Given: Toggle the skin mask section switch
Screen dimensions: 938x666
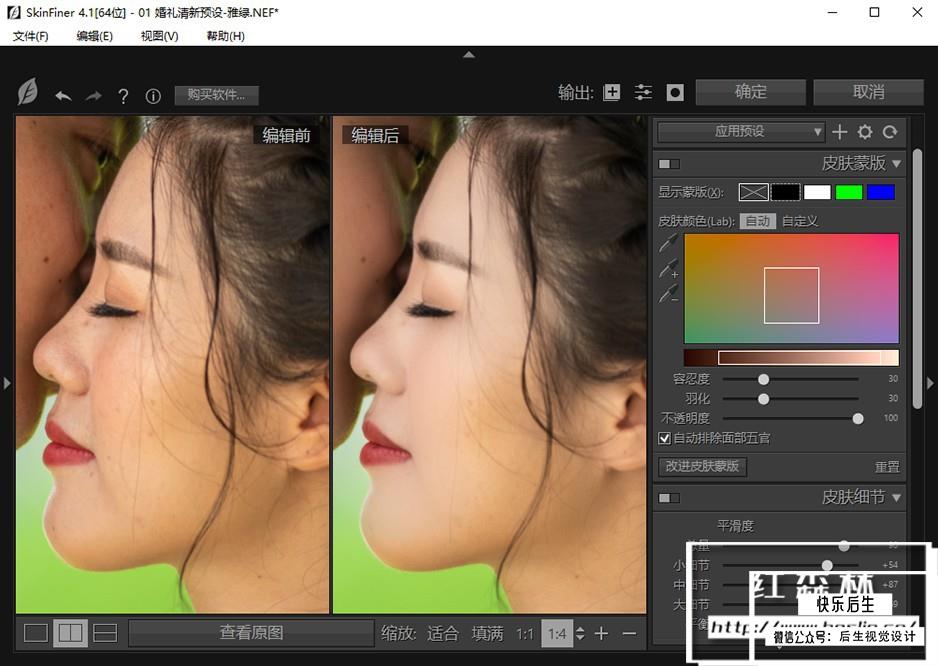Looking at the screenshot, I should [x=668, y=163].
